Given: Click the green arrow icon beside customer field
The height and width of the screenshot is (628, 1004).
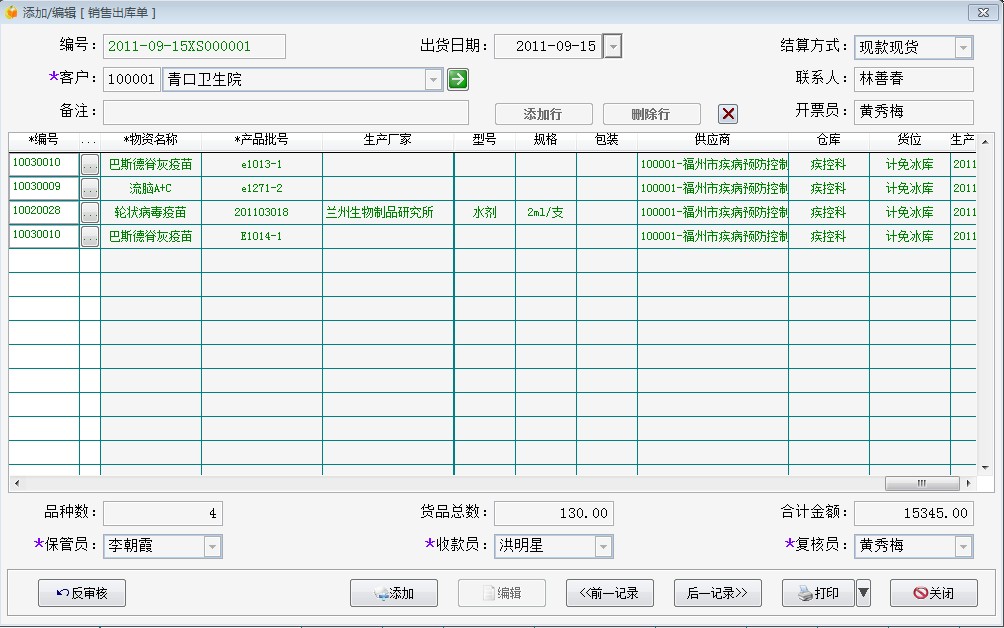Looking at the screenshot, I should tap(457, 79).
